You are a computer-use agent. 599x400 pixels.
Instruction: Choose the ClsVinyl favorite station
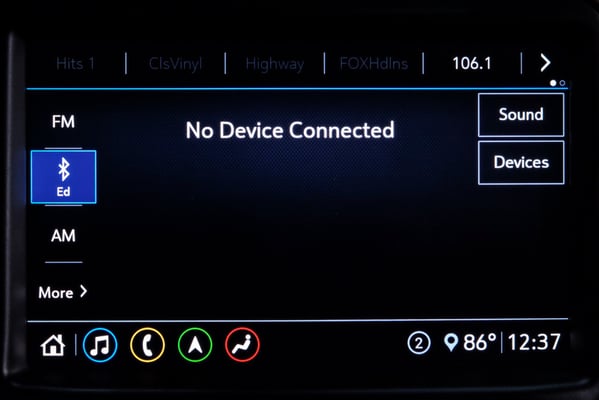pos(175,63)
